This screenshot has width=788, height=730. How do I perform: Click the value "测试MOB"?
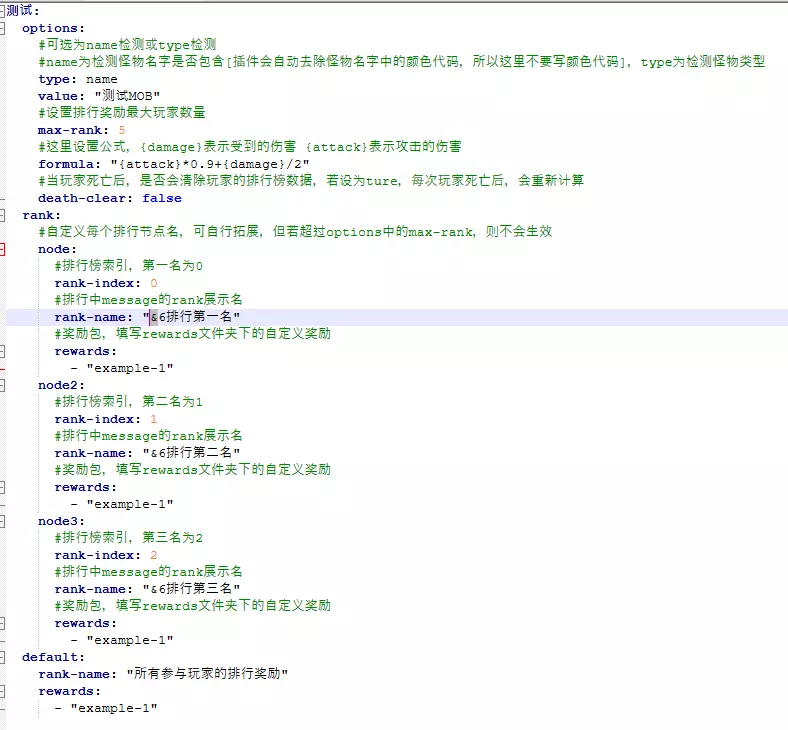127,95
